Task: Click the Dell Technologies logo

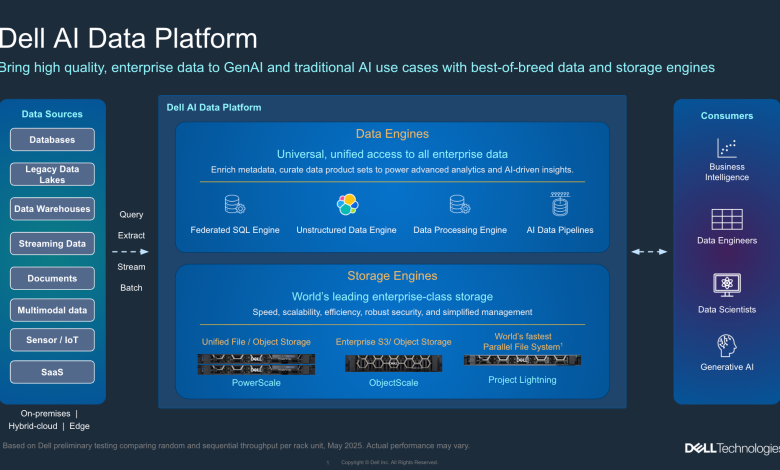Action: click(x=732, y=448)
